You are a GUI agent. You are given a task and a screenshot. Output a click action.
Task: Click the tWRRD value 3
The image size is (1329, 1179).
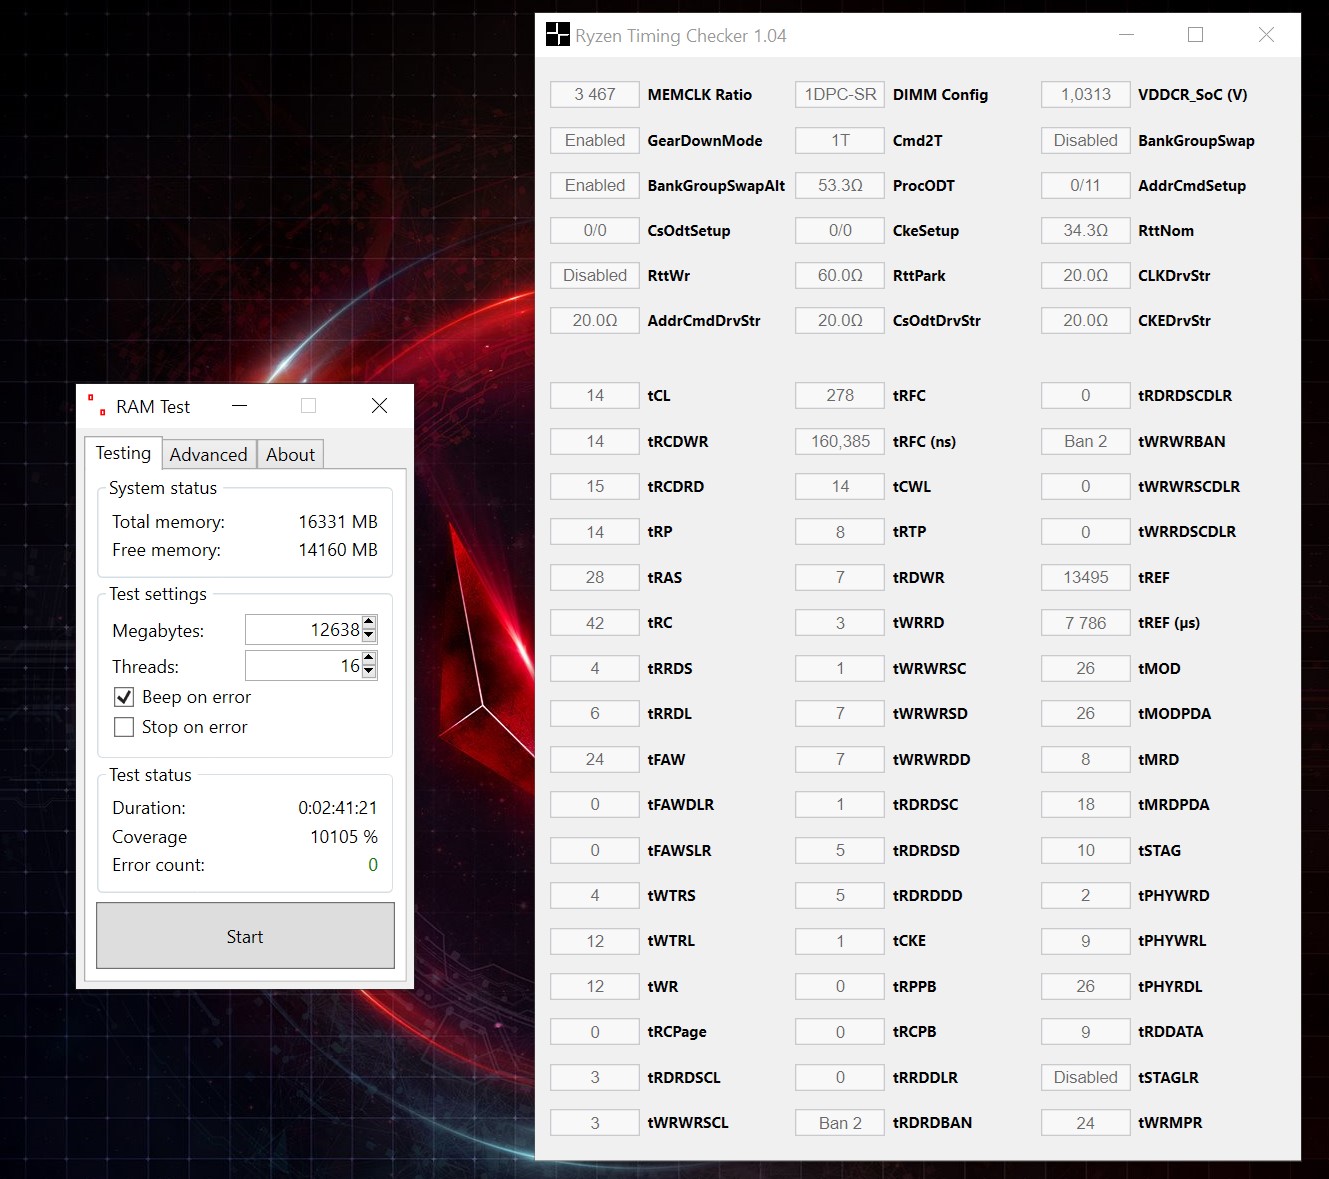tap(840, 622)
